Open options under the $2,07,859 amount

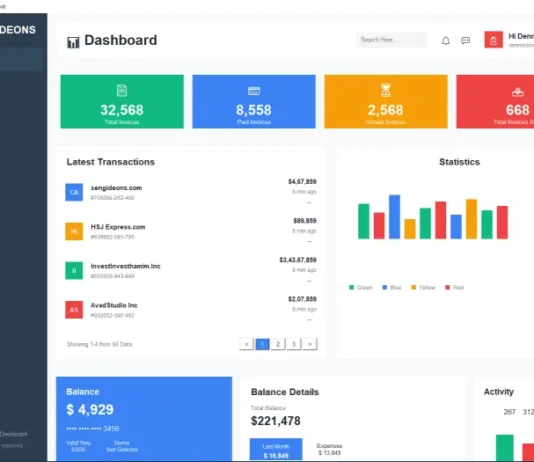pos(309,320)
